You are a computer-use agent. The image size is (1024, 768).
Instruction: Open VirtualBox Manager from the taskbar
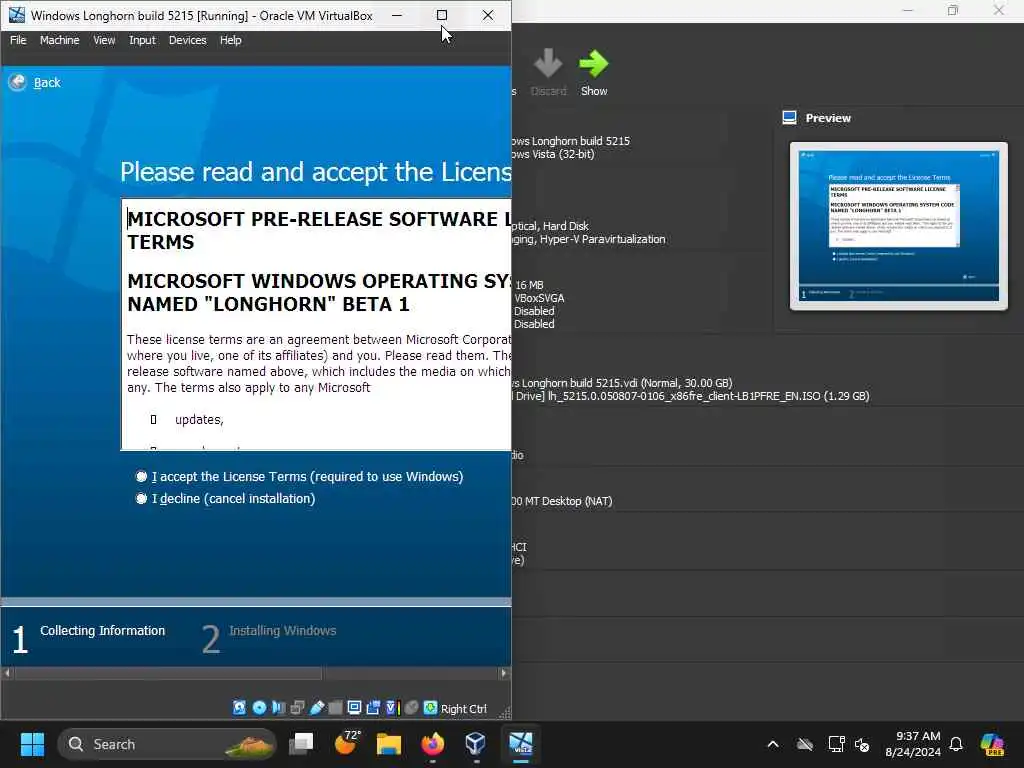coord(475,744)
